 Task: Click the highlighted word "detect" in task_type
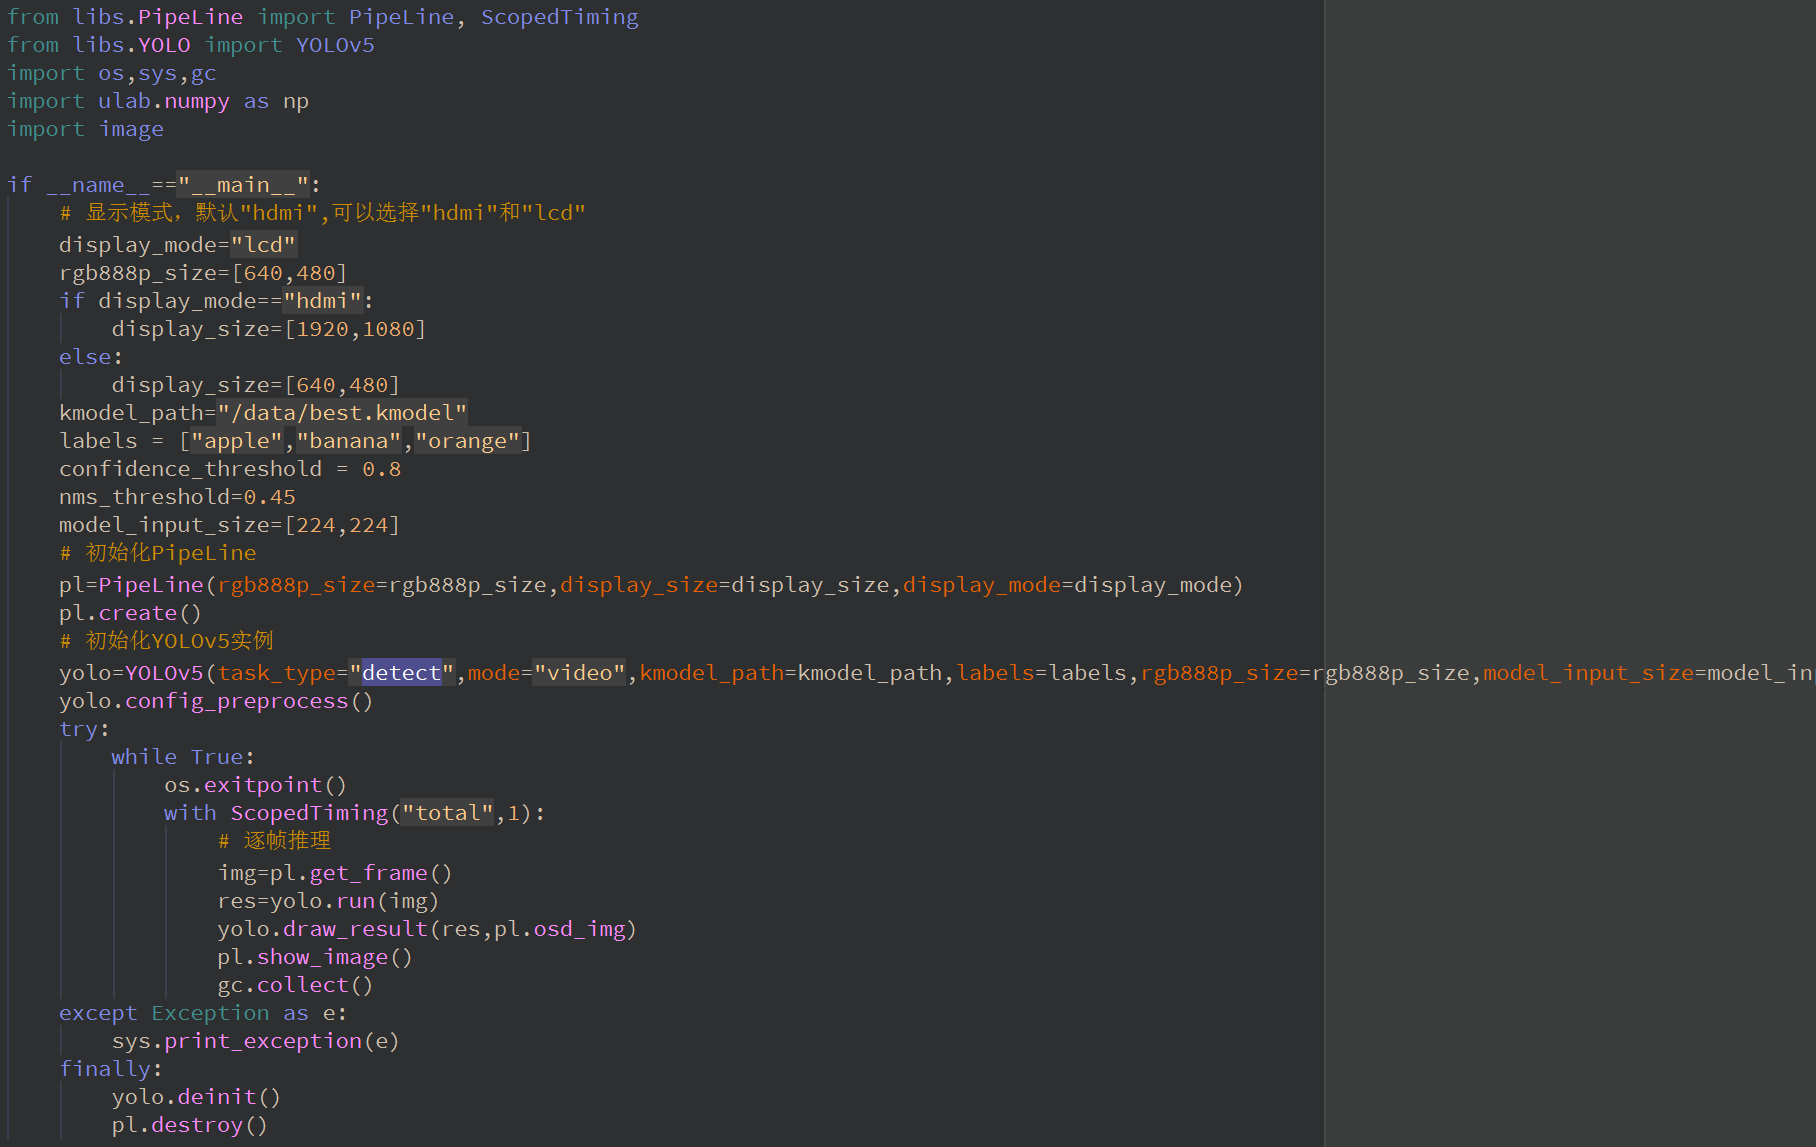[x=401, y=673]
